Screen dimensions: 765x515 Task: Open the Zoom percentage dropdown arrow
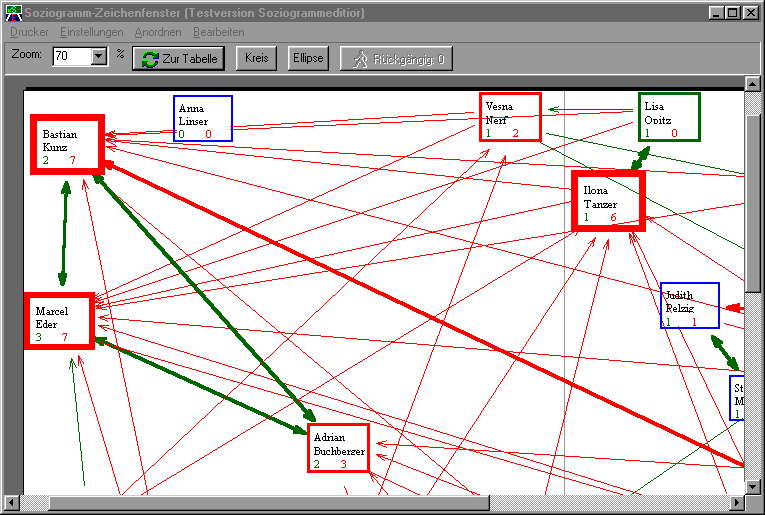pos(99,57)
